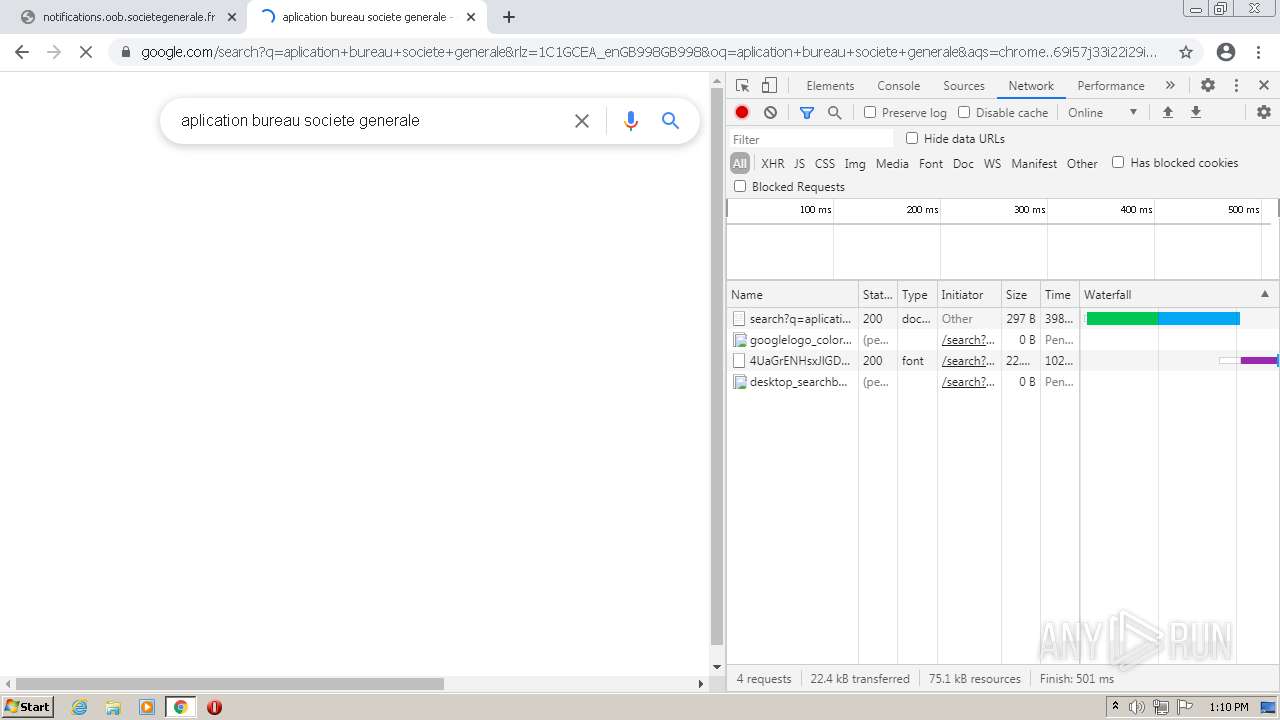Check Hide data URLs option
Viewport: 1280px width, 720px height.
click(x=912, y=138)
